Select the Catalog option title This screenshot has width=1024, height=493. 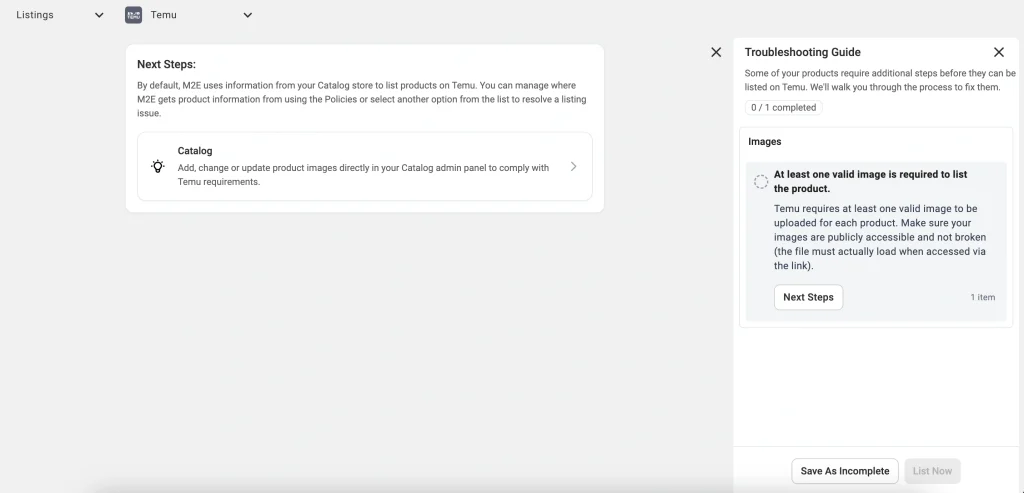195,151
